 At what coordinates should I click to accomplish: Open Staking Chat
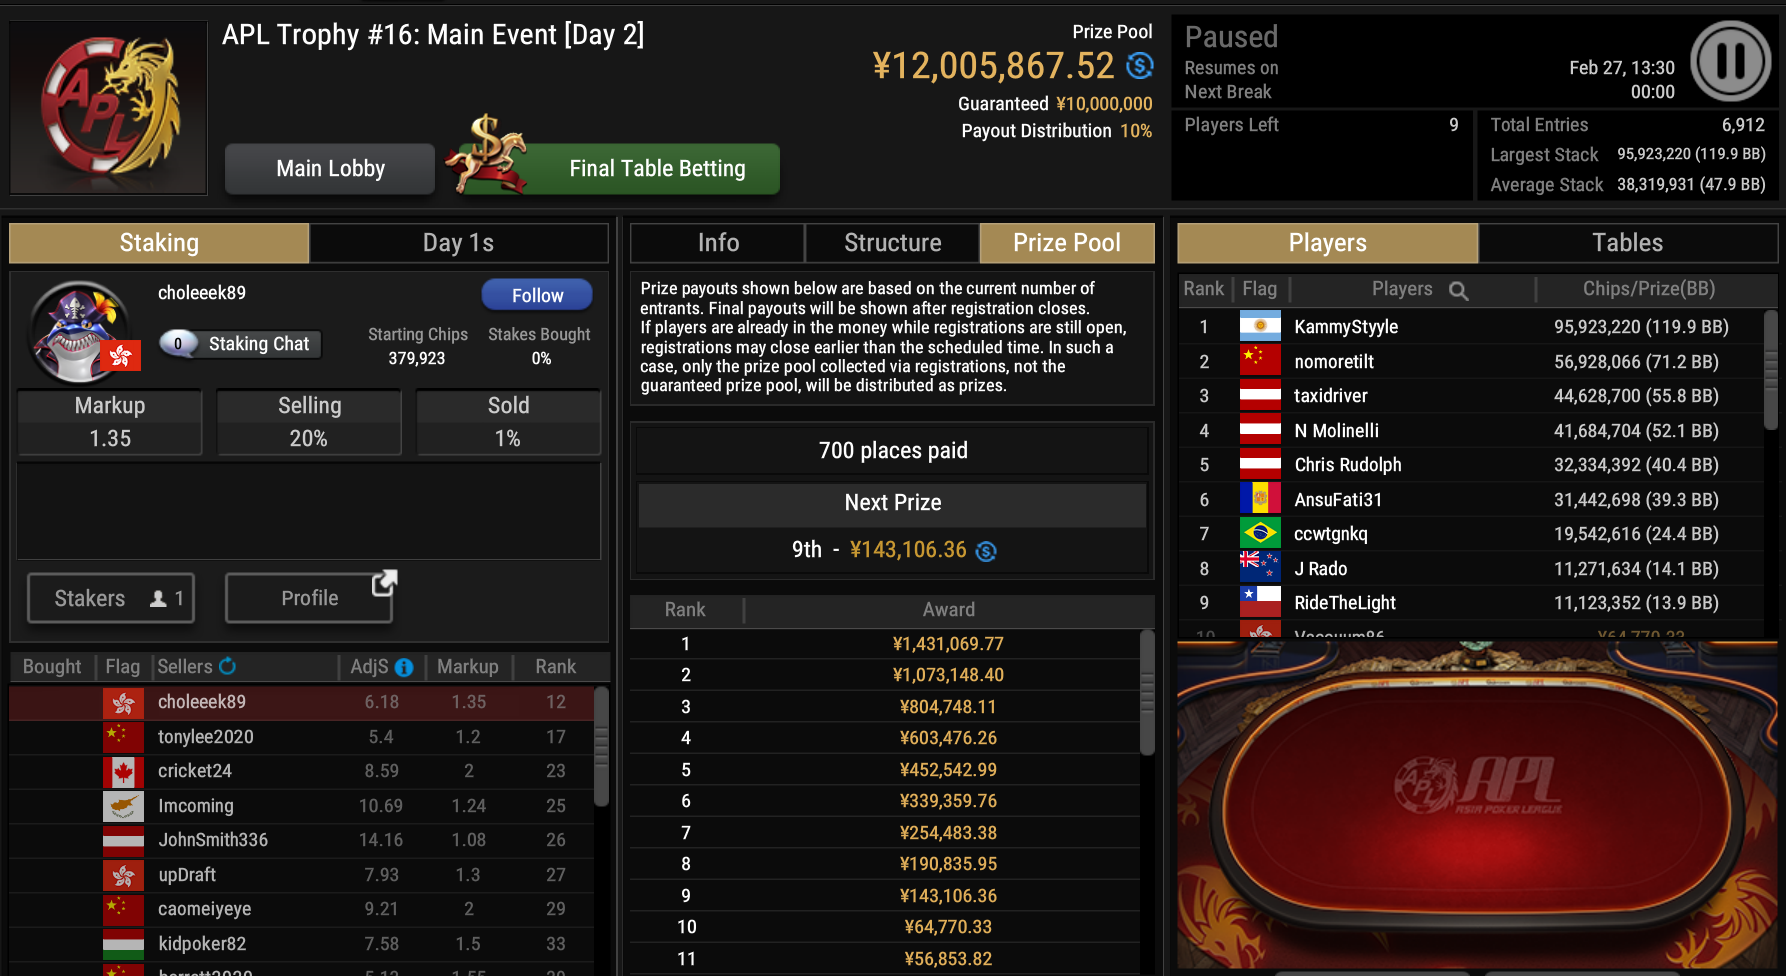(240, 344)
